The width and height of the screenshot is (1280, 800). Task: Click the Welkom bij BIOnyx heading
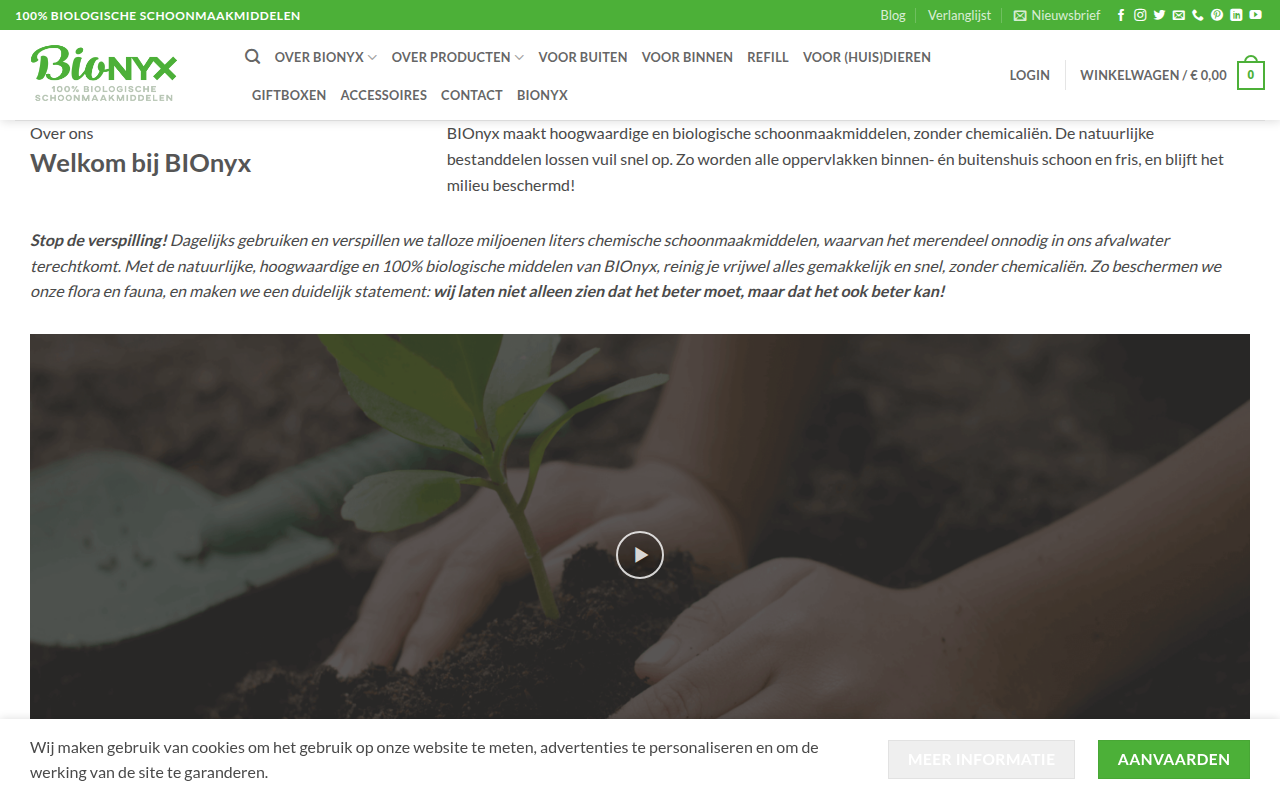tap(140, 163)
